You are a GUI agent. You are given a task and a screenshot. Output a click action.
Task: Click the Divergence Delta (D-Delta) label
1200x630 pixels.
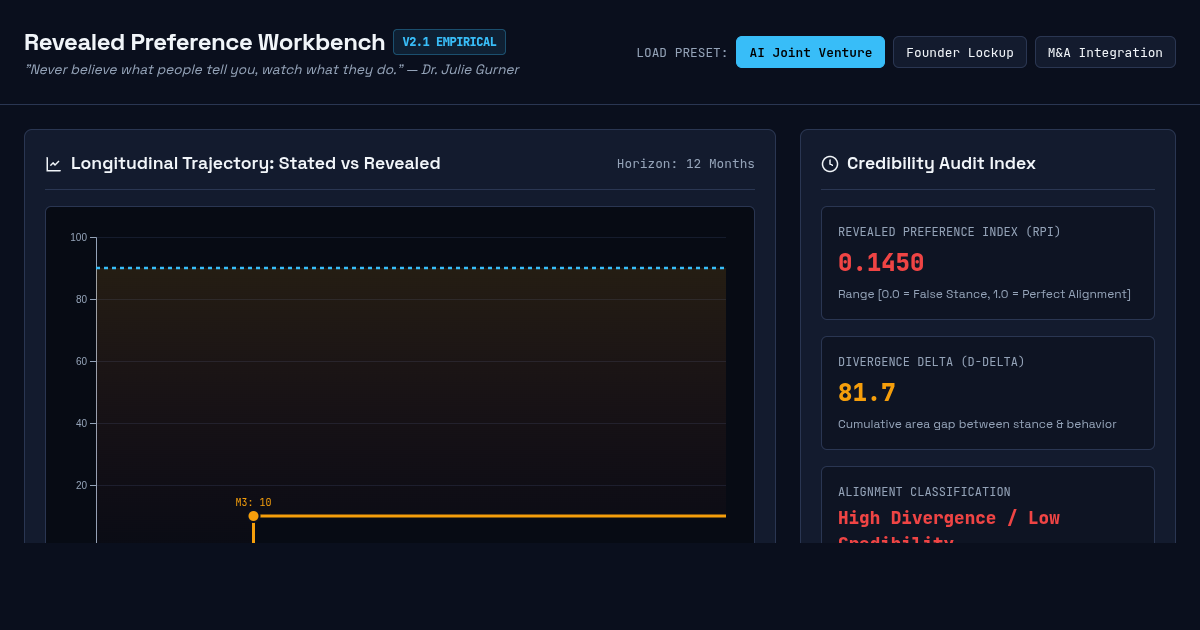click(931, 362)
